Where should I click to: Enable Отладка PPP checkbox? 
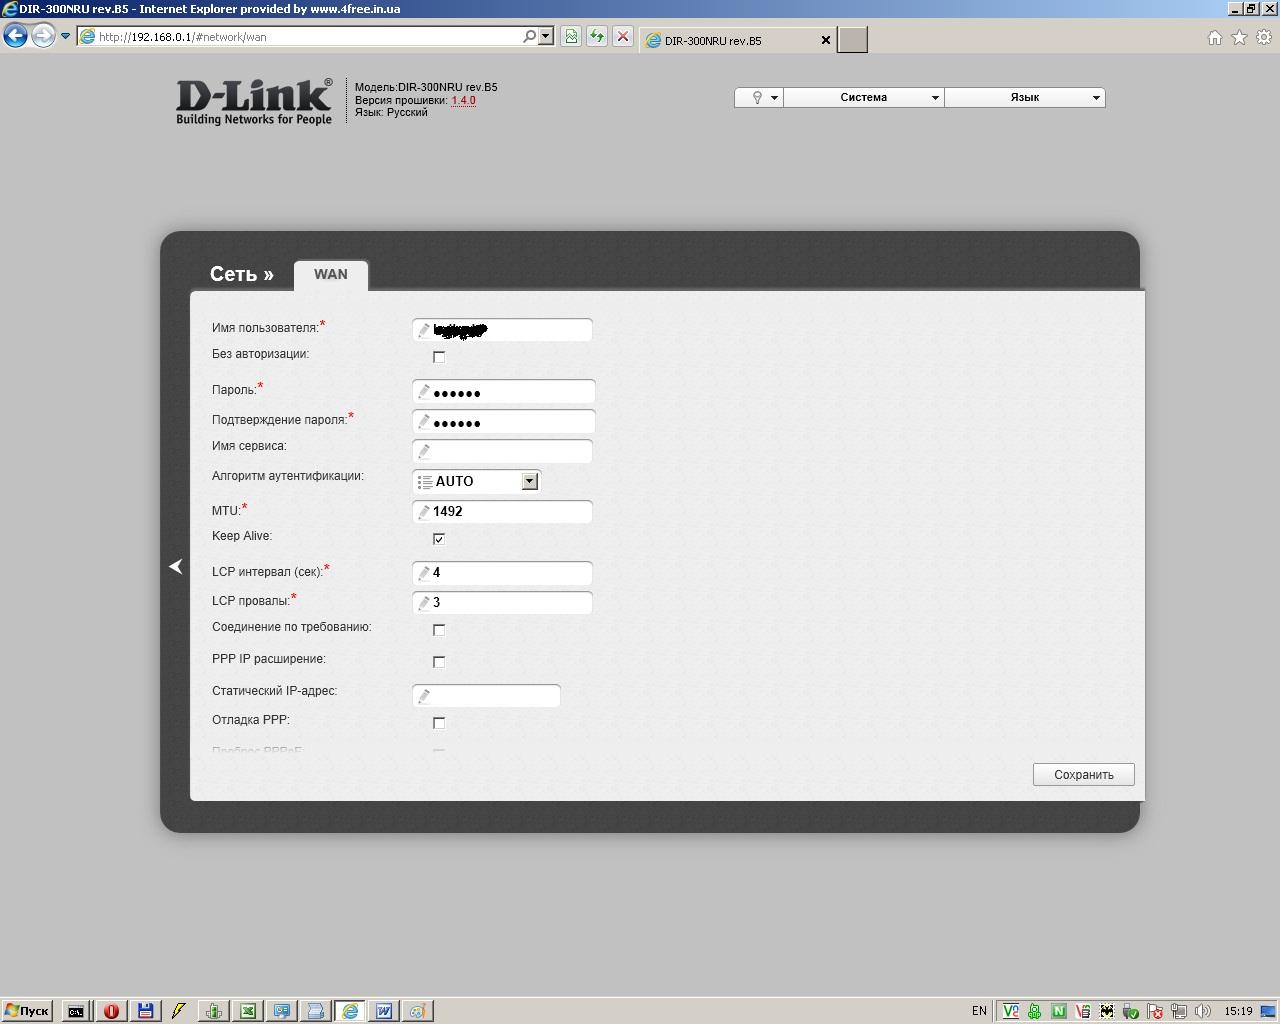point(439,723)
